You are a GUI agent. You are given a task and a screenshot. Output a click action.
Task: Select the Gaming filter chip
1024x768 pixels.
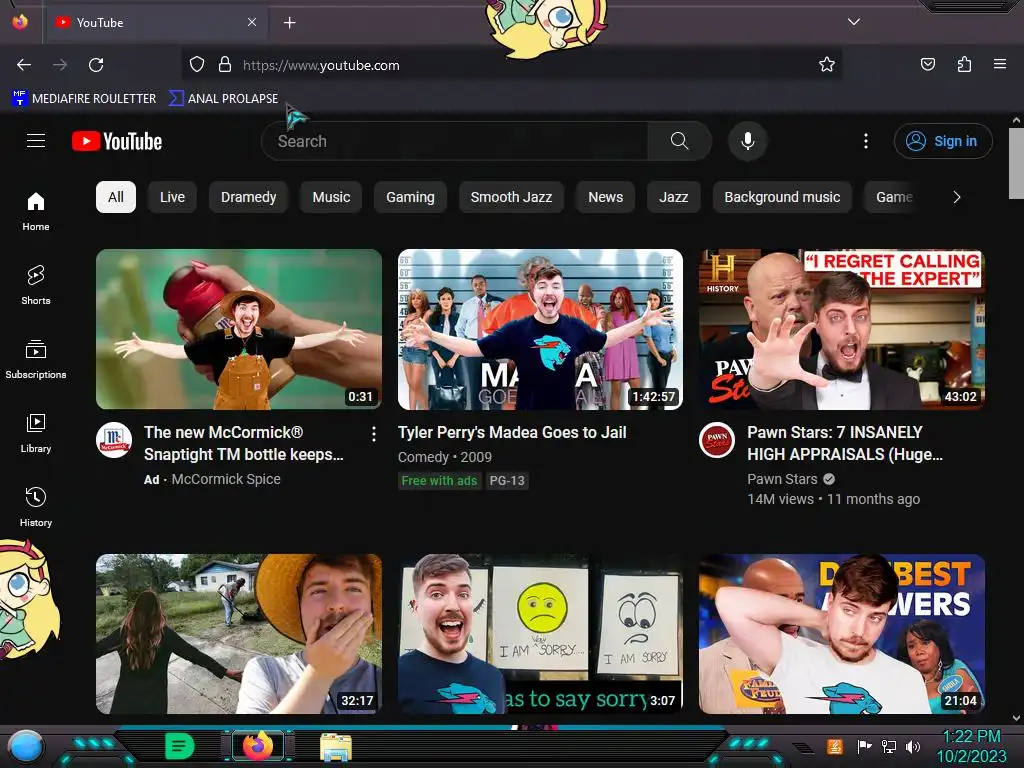click(x=410, y=197)
